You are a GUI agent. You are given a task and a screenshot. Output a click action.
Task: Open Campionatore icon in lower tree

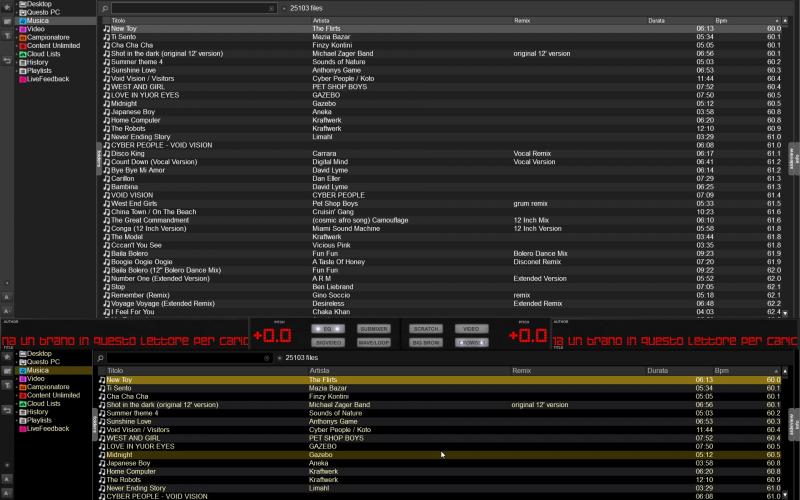point(22,387)
